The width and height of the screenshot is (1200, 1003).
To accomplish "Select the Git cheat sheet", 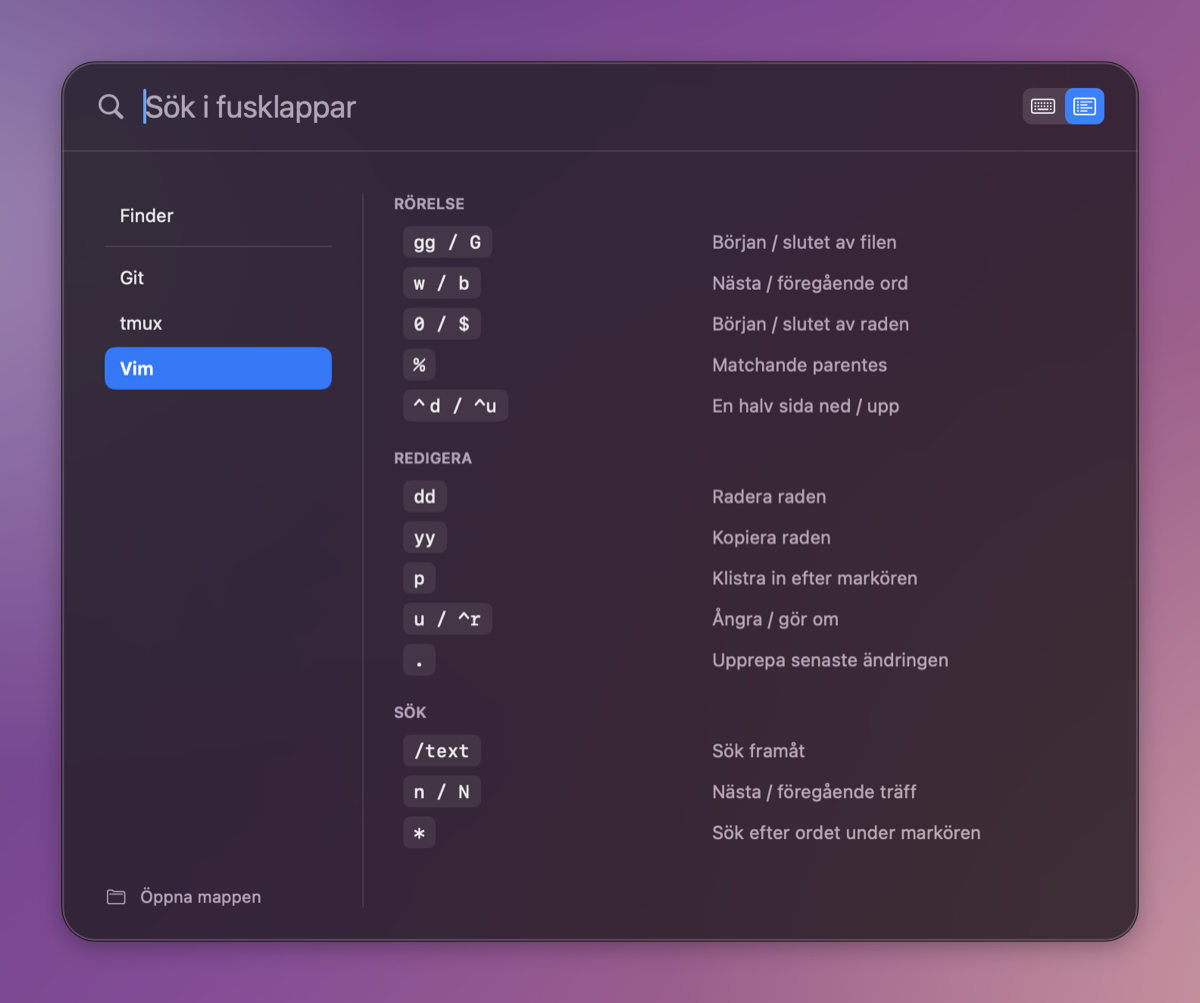I will pos(218,278).
